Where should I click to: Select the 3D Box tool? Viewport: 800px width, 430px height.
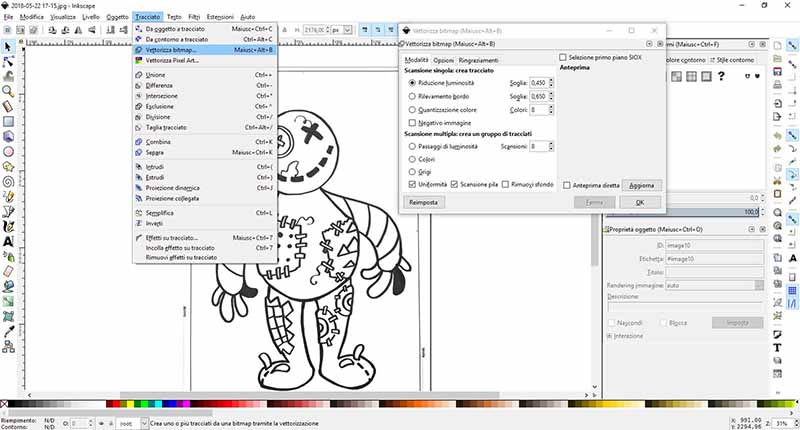[x=8, y=137]
